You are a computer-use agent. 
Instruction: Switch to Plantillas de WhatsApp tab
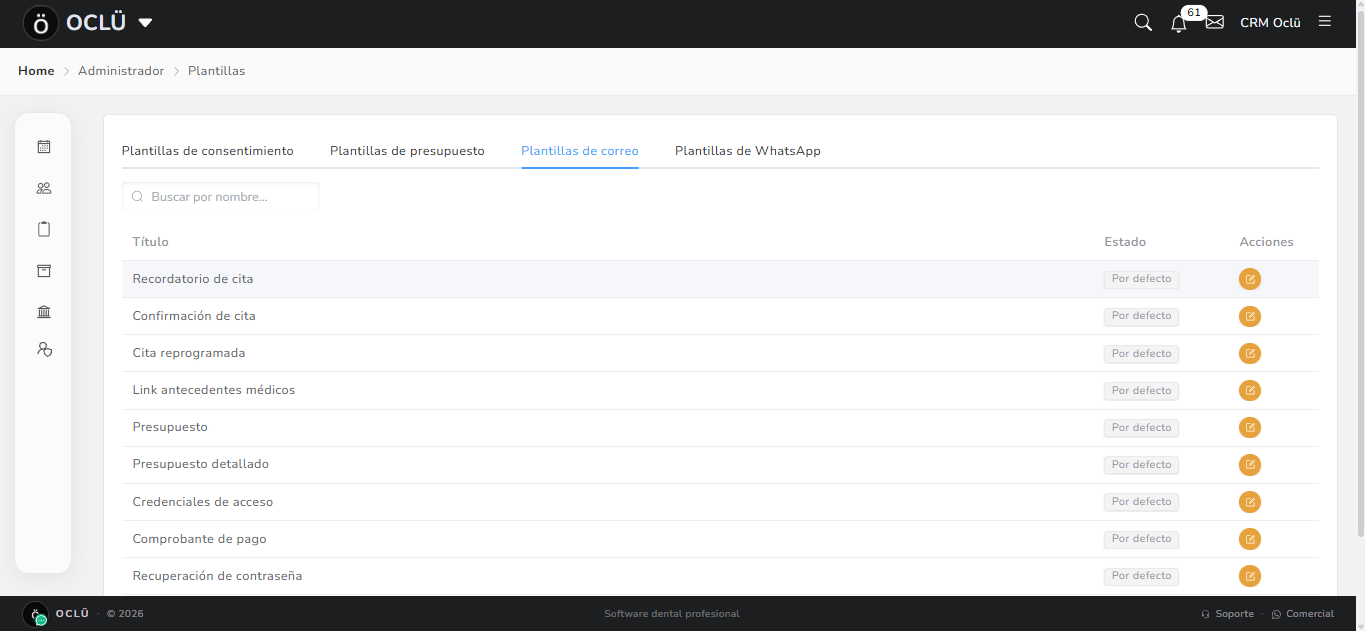click(x=748, y=151)
